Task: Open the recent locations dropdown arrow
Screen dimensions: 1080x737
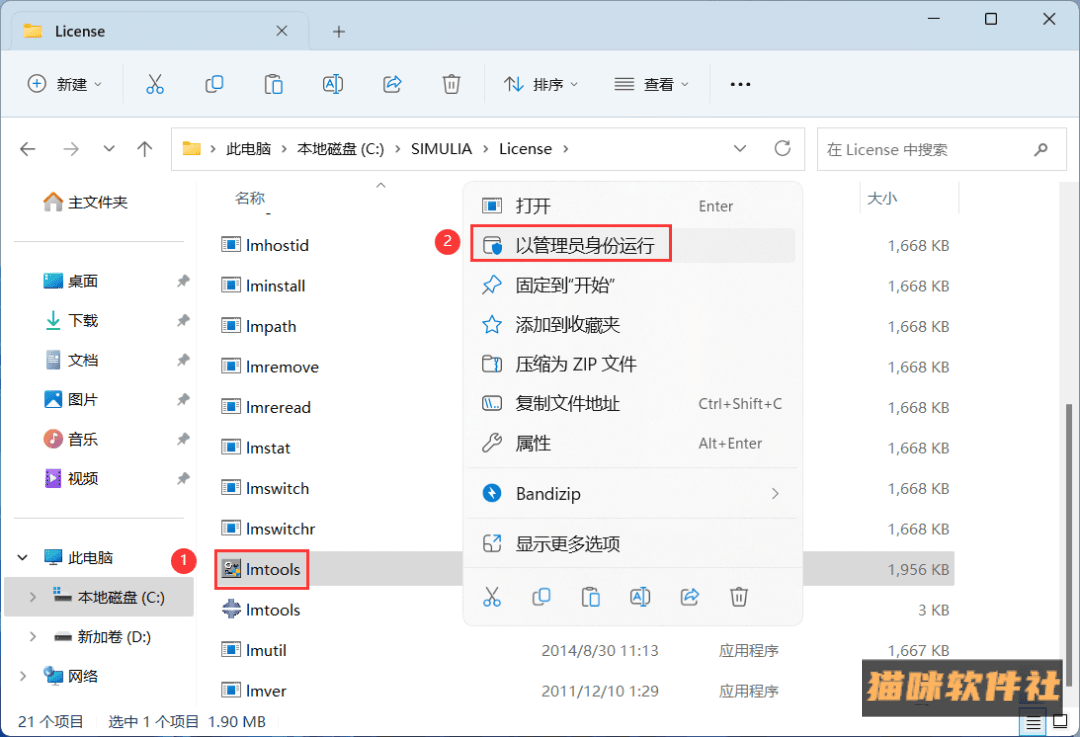Action: pyautogui.click(x=109, y=149)
